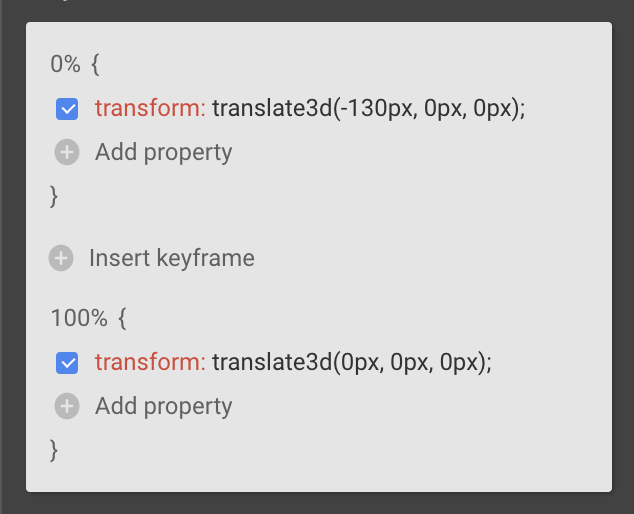Disable the transform property in the 0% keyframe
Viewport: 634px width, 514px height.
67,109
